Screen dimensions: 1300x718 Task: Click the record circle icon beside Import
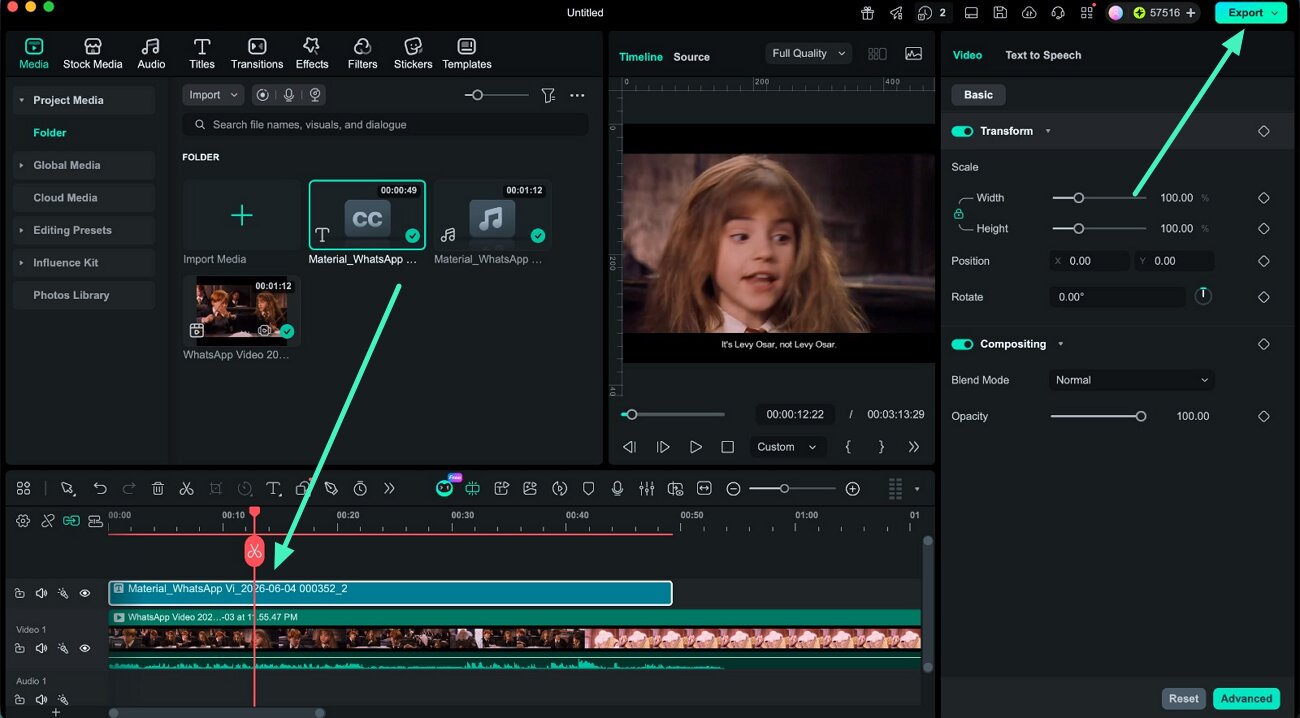click(262, 95)
